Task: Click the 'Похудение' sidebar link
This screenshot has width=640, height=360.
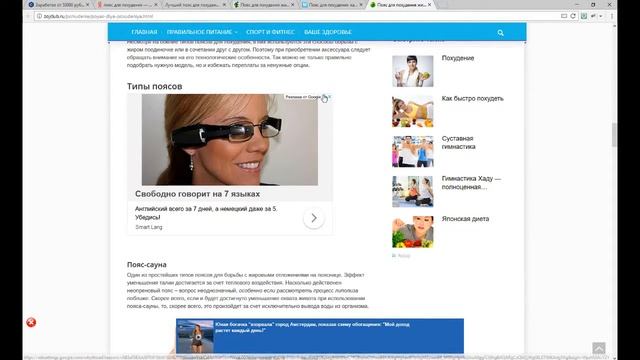Action: point(458,58)
